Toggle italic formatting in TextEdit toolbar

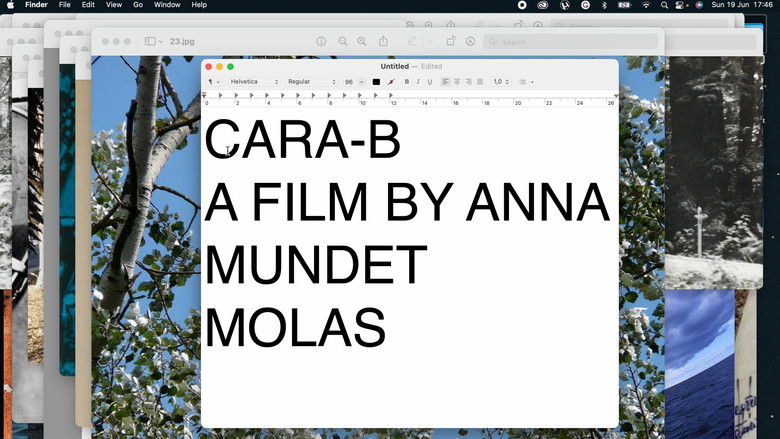(x=418, y=81)
